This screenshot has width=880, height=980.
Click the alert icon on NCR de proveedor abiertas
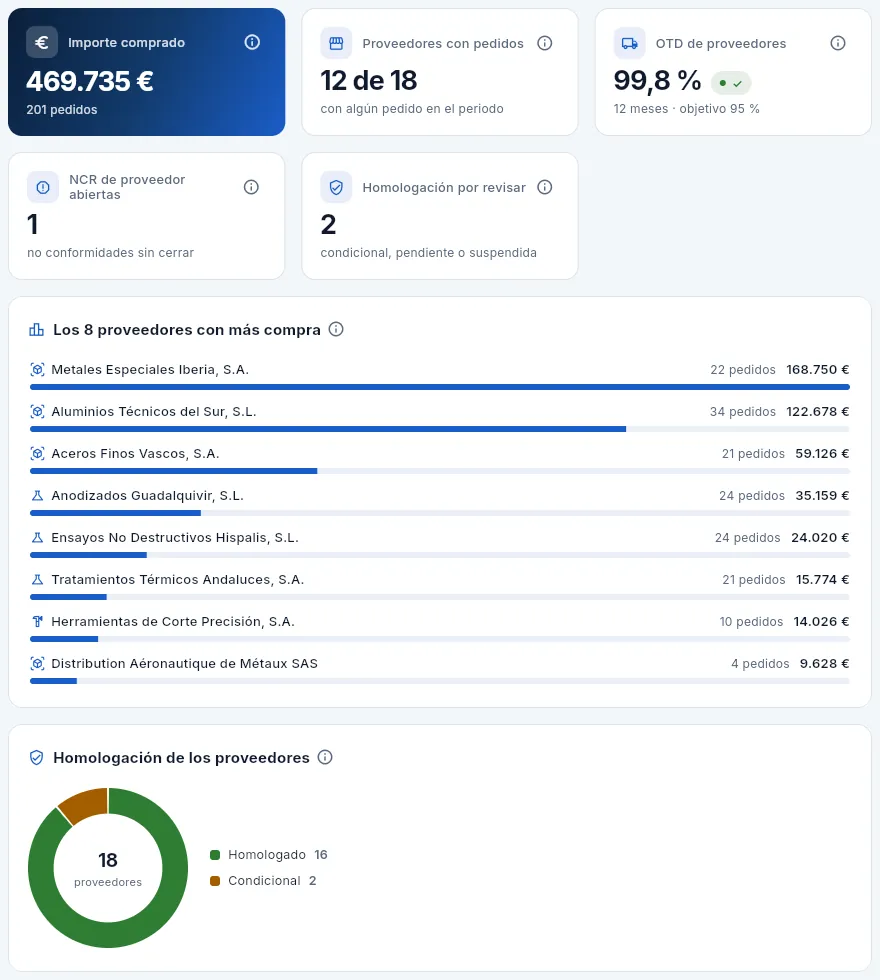pos(43,187)
